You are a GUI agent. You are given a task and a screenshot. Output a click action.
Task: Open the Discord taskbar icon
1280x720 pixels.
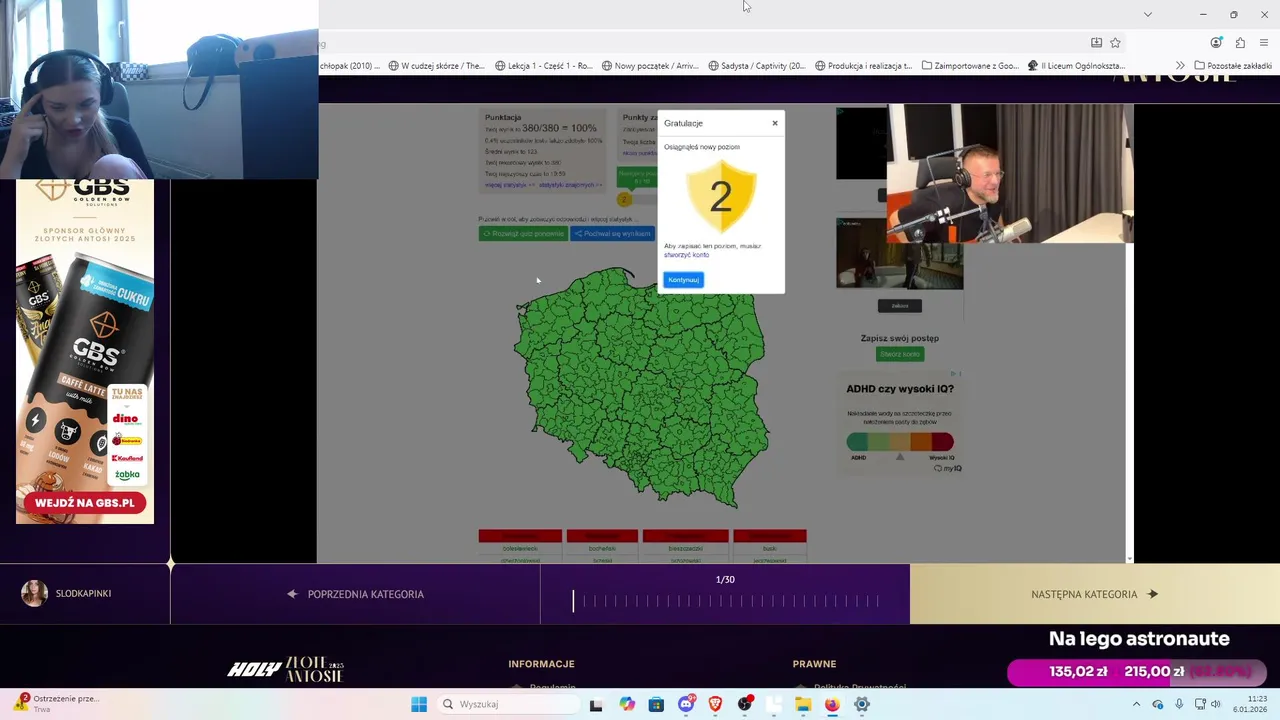coord(686,704)
